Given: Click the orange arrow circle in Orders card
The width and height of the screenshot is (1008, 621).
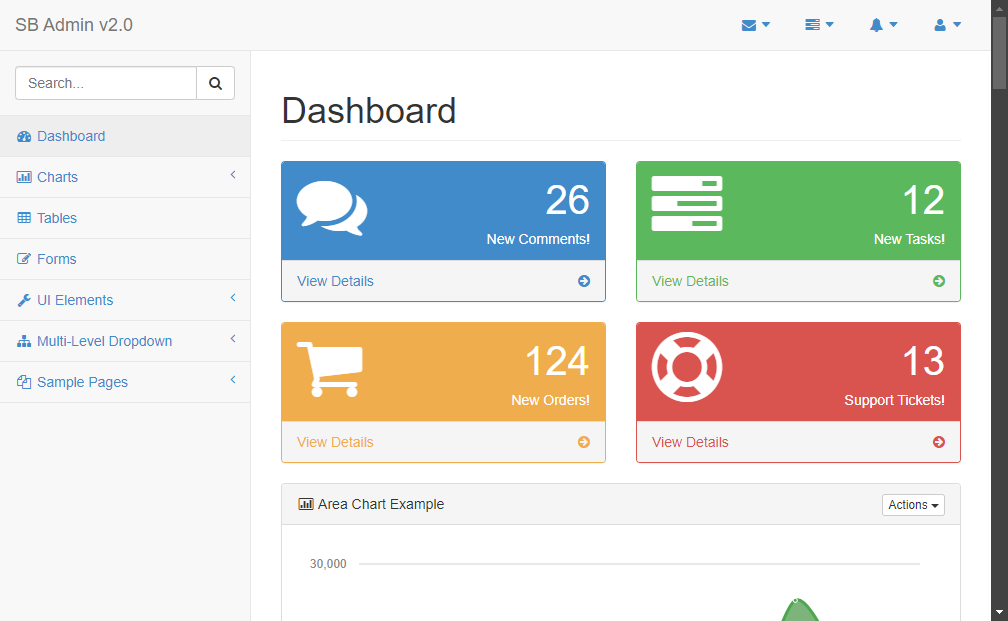Looking at the screenshot, I should pos(584,442).
